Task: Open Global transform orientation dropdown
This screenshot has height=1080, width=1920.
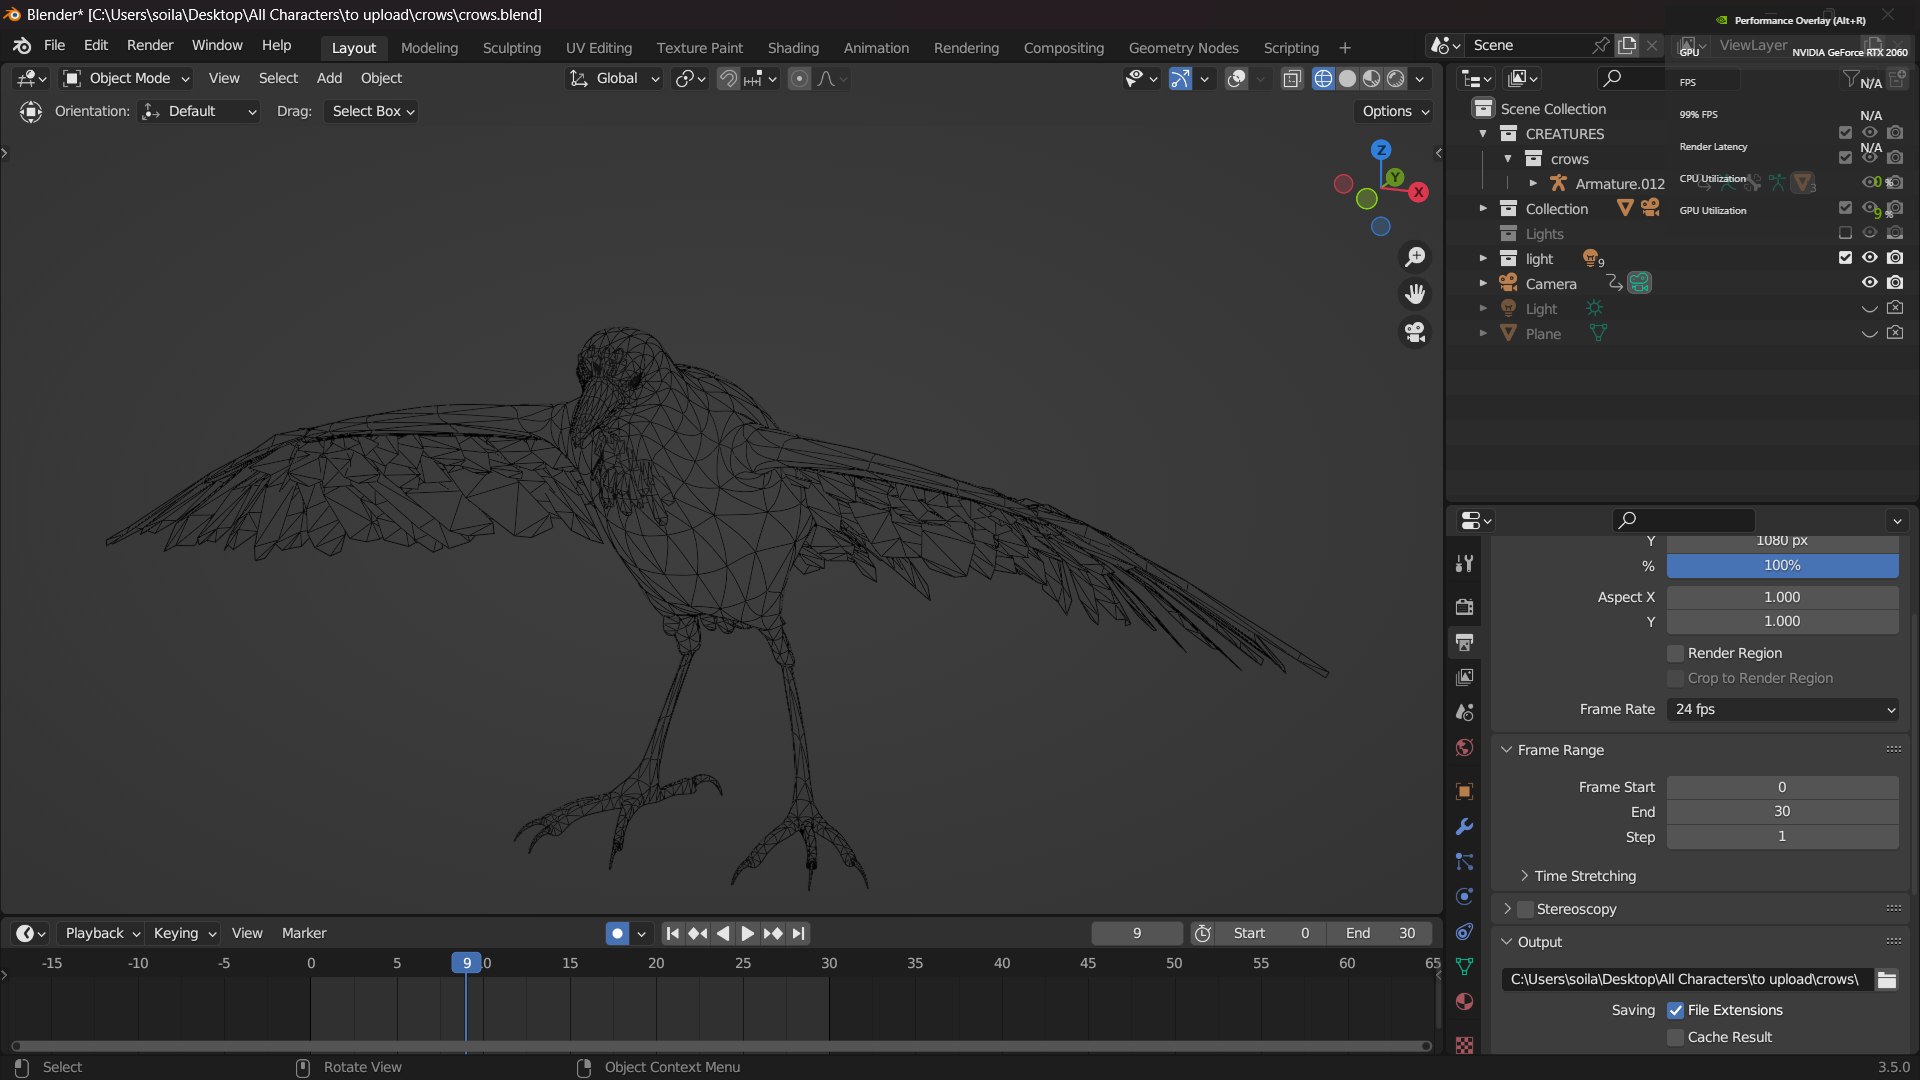Action: [615, 79]
